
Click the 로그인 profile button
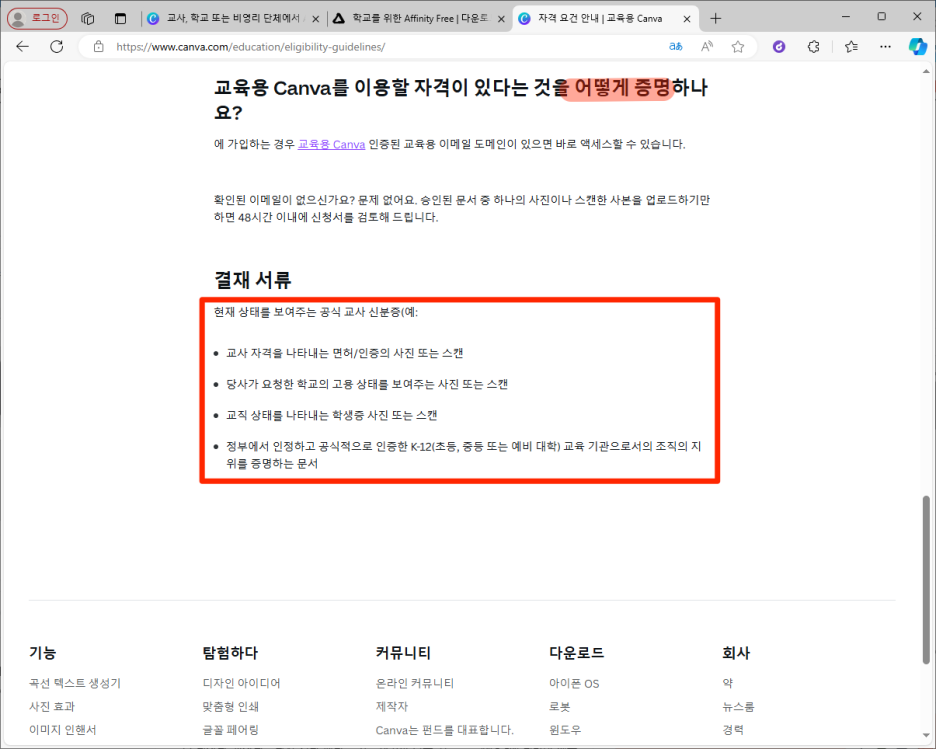tap(37, 19)
